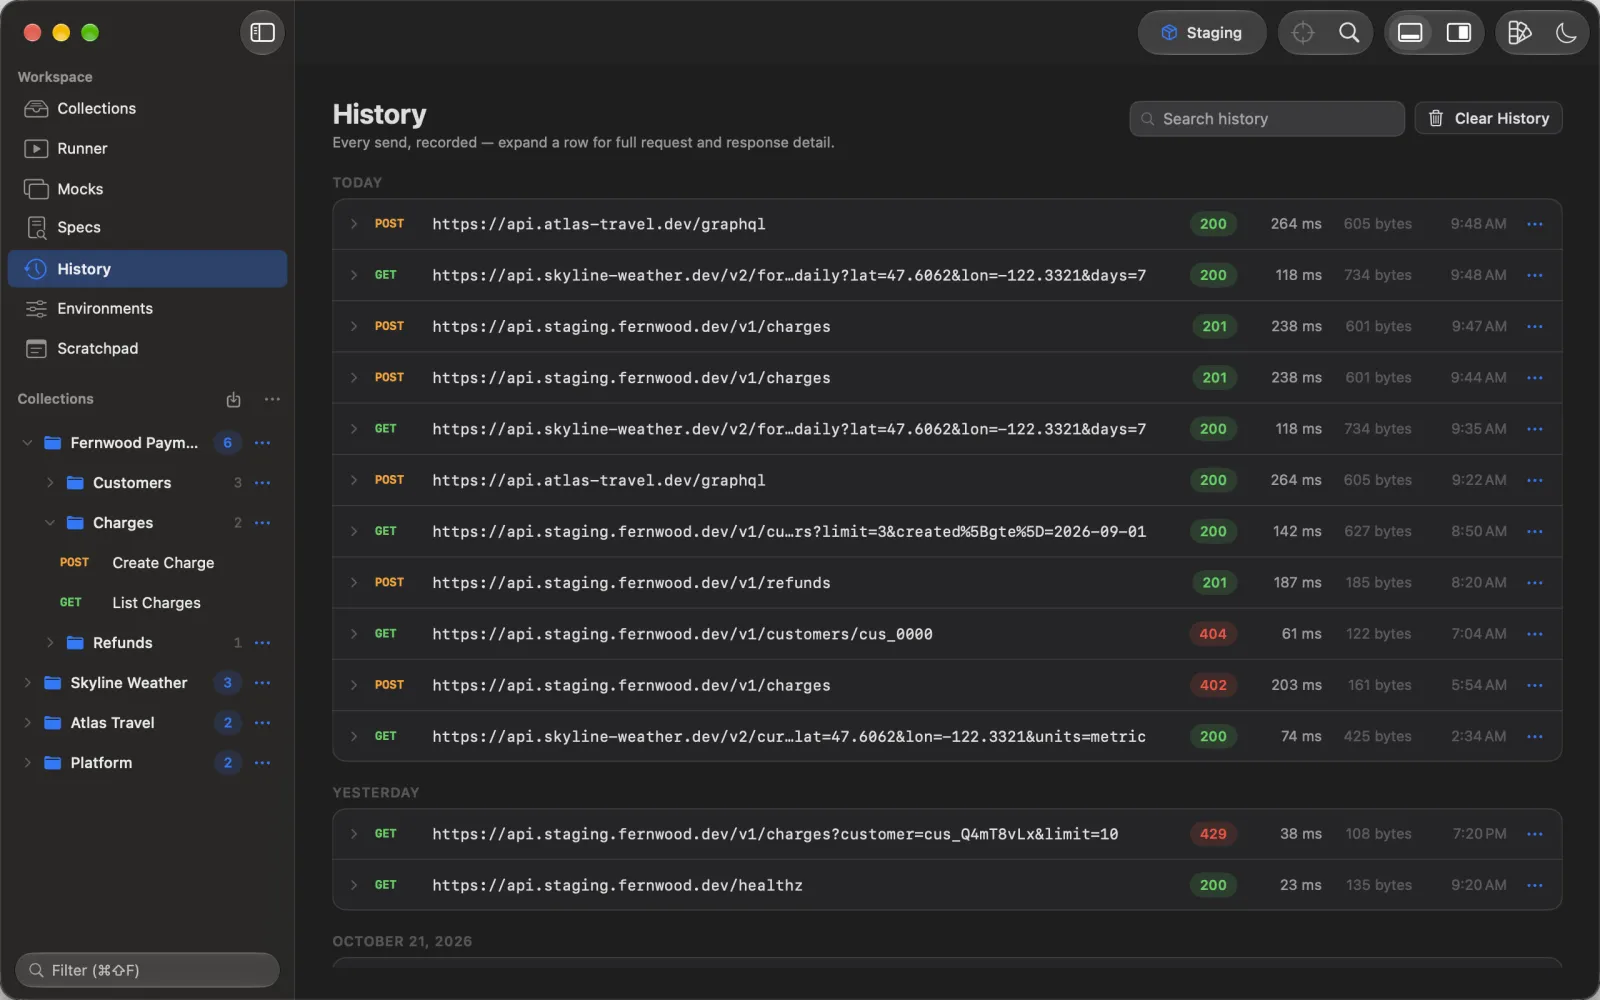The image size is (1600, 1000).
Task: Expand the Customers folder
Action: coord(50,483)
